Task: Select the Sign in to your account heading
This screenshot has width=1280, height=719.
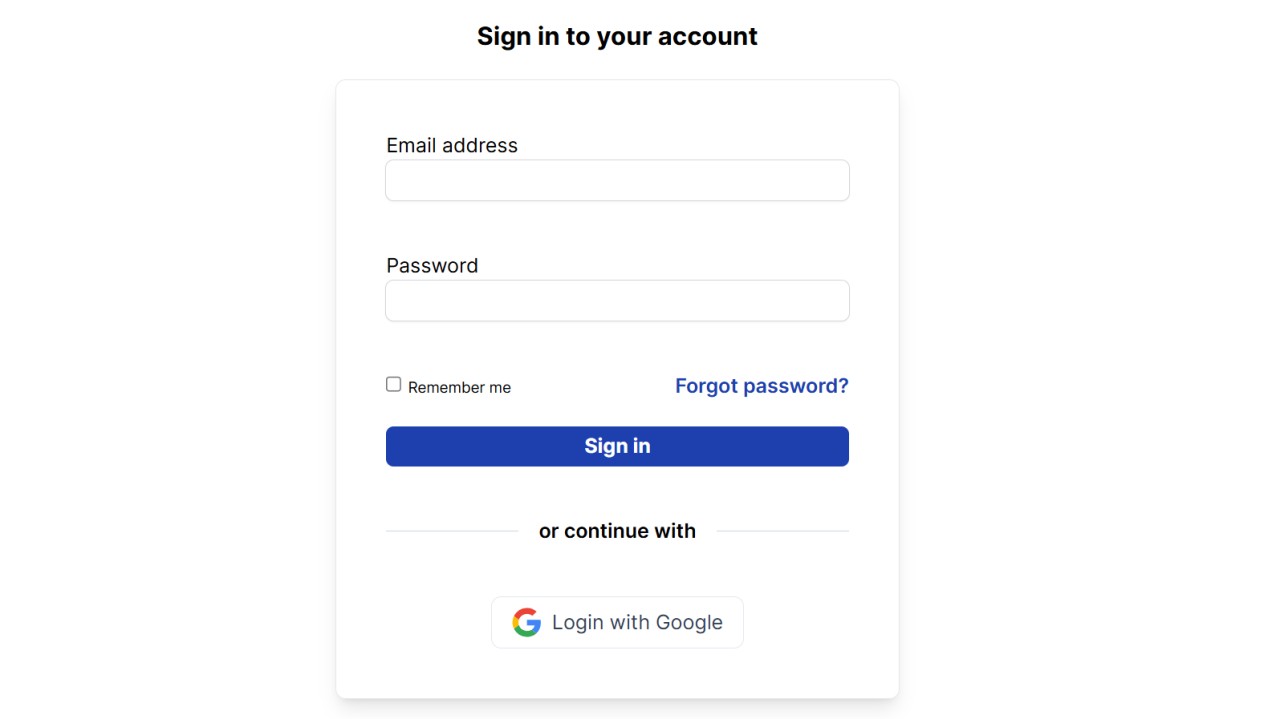Action: coord(617,36)
